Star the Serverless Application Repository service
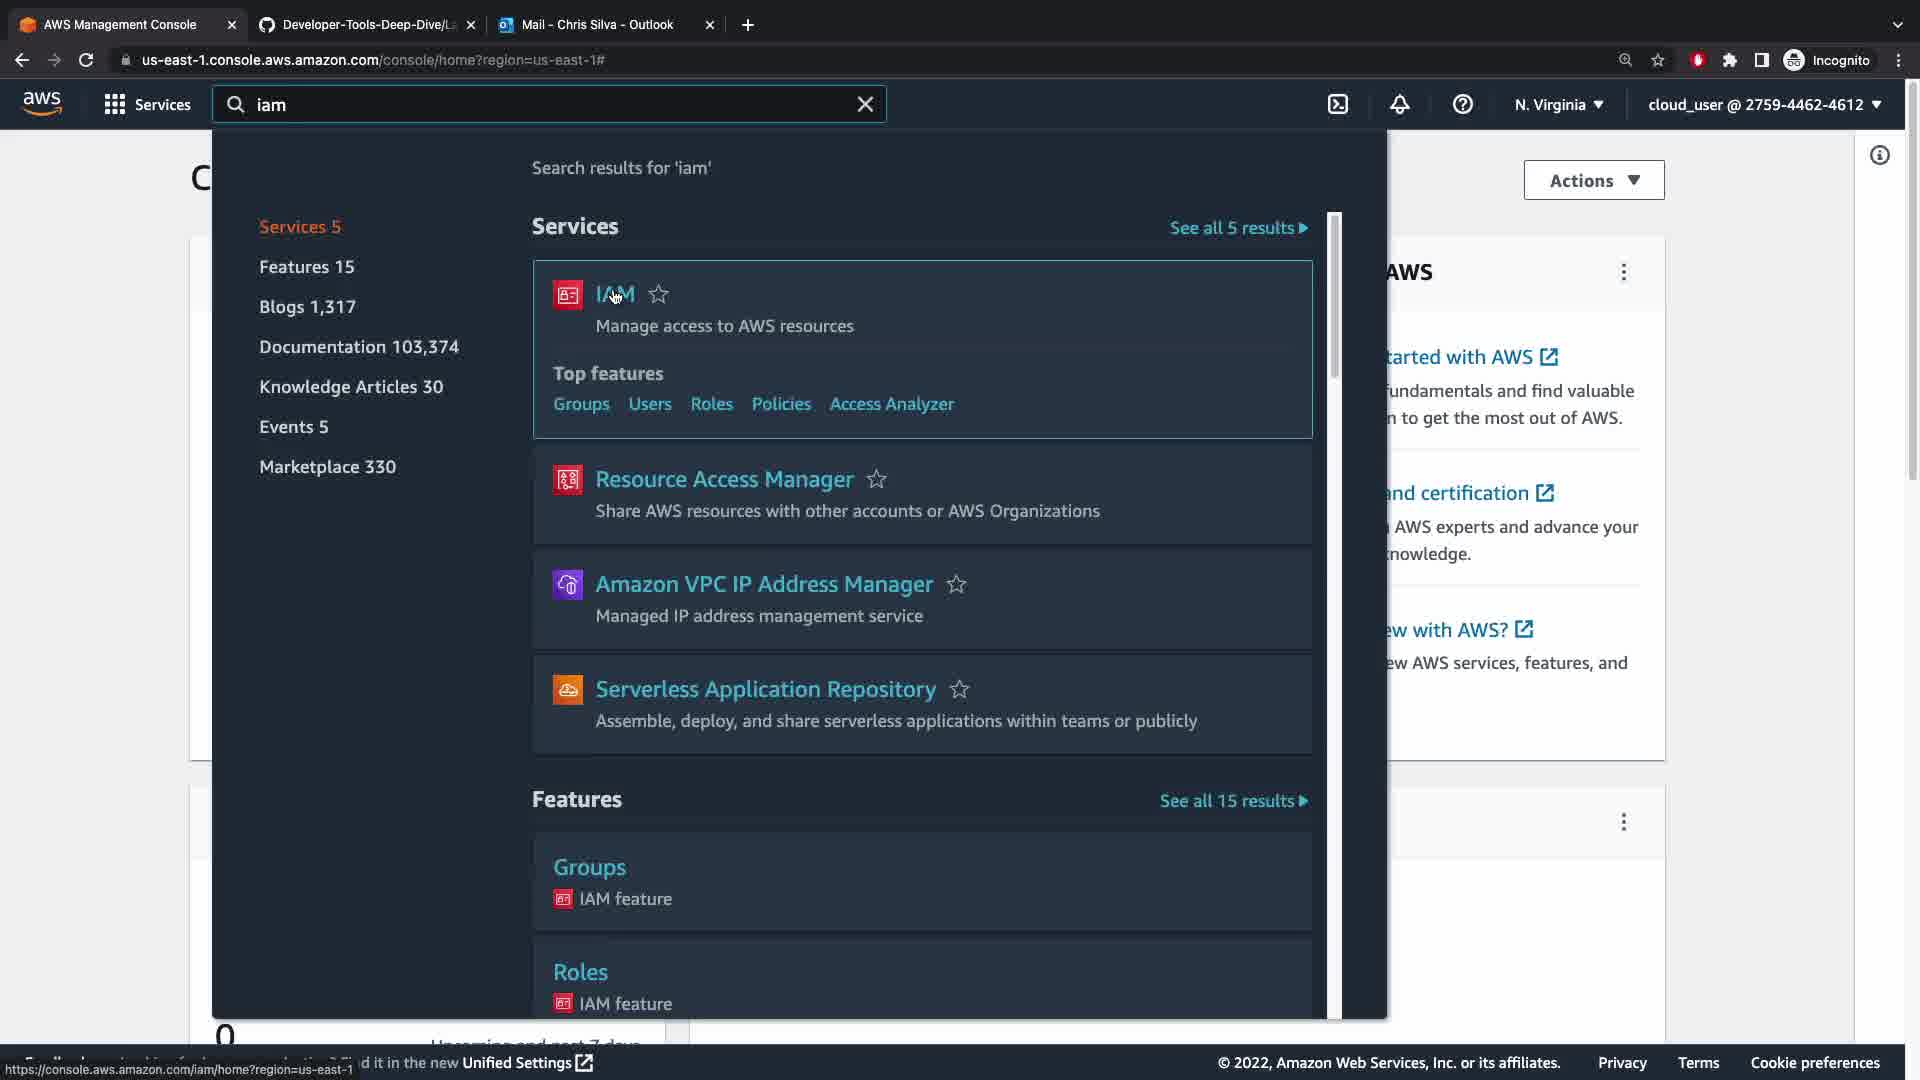The width and height of the screenshot is (1920, 1080). tap(959, 689)
